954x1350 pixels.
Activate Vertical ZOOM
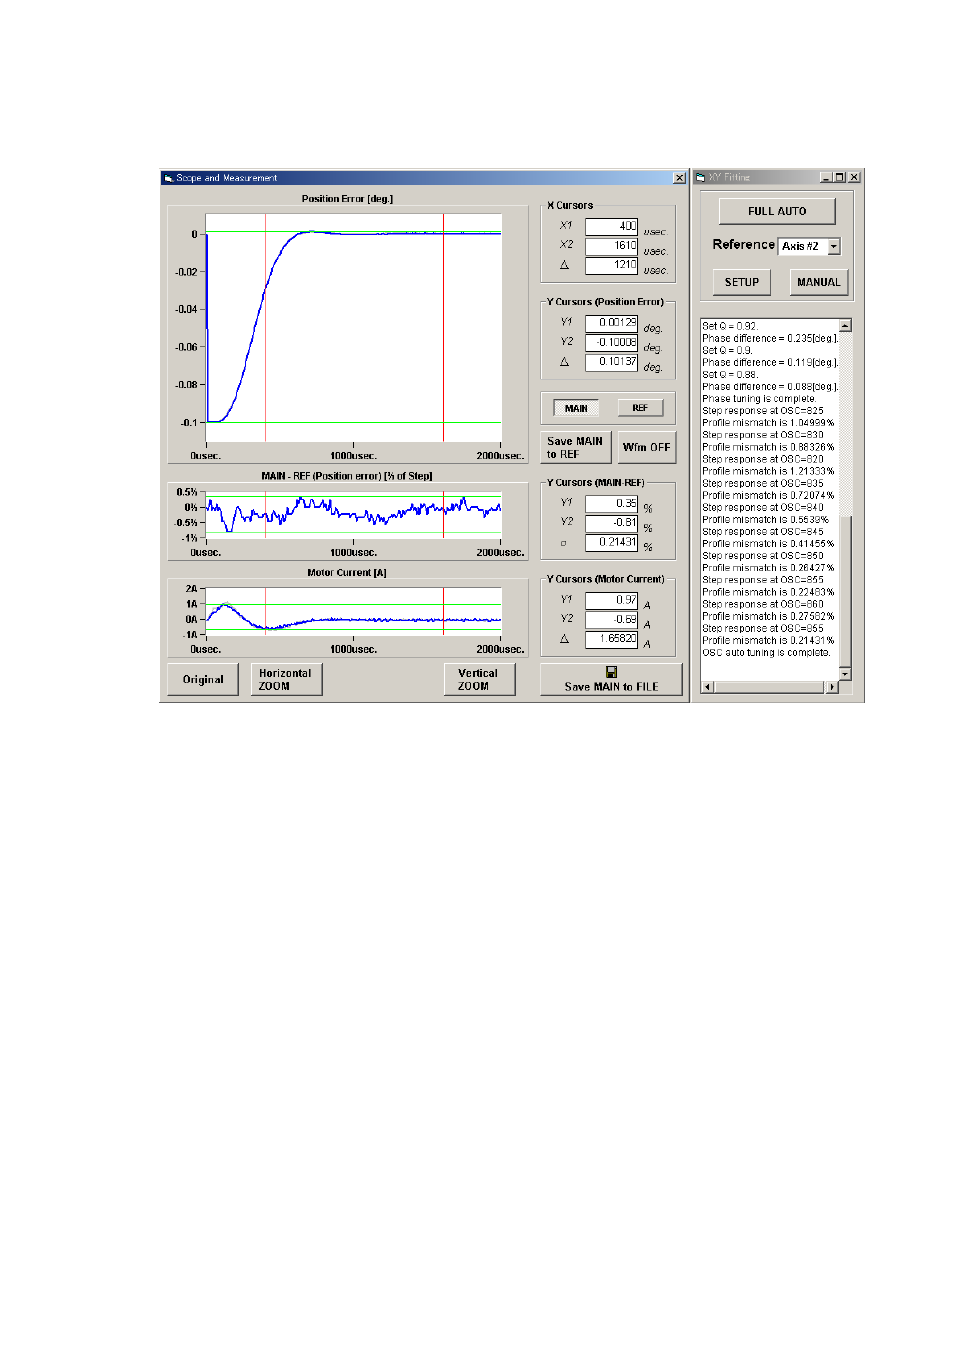coord(479,680)
